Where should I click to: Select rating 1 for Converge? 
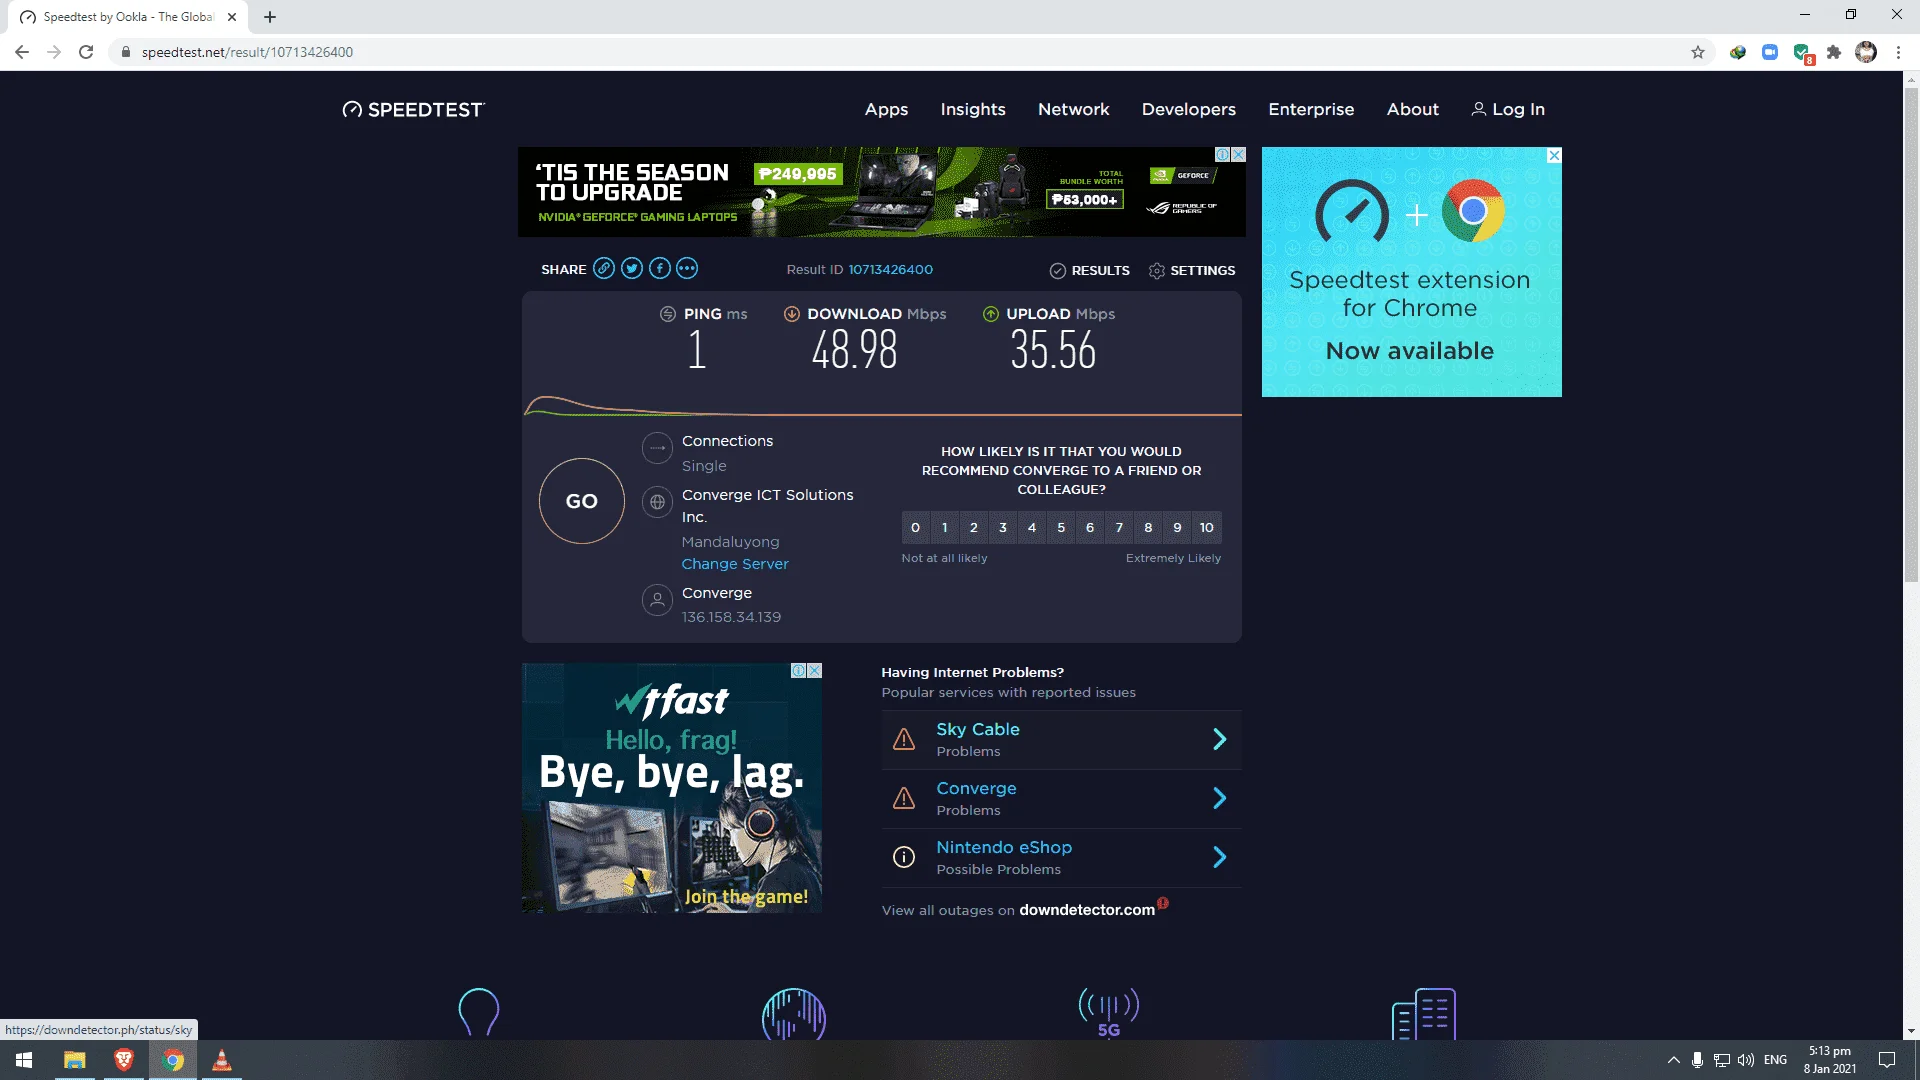point(944,528)
